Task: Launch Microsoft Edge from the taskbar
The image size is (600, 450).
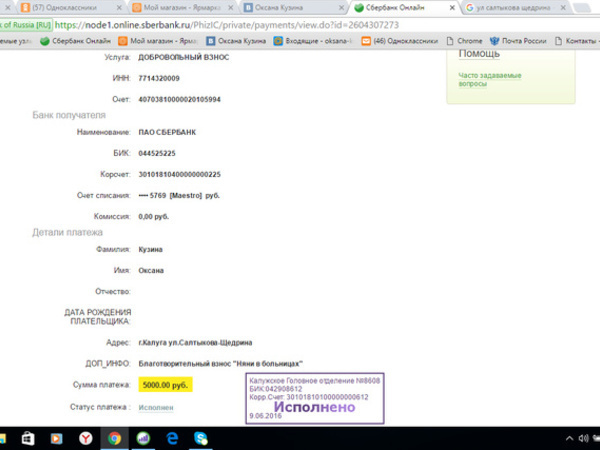Action: click(x=172, y=438)
